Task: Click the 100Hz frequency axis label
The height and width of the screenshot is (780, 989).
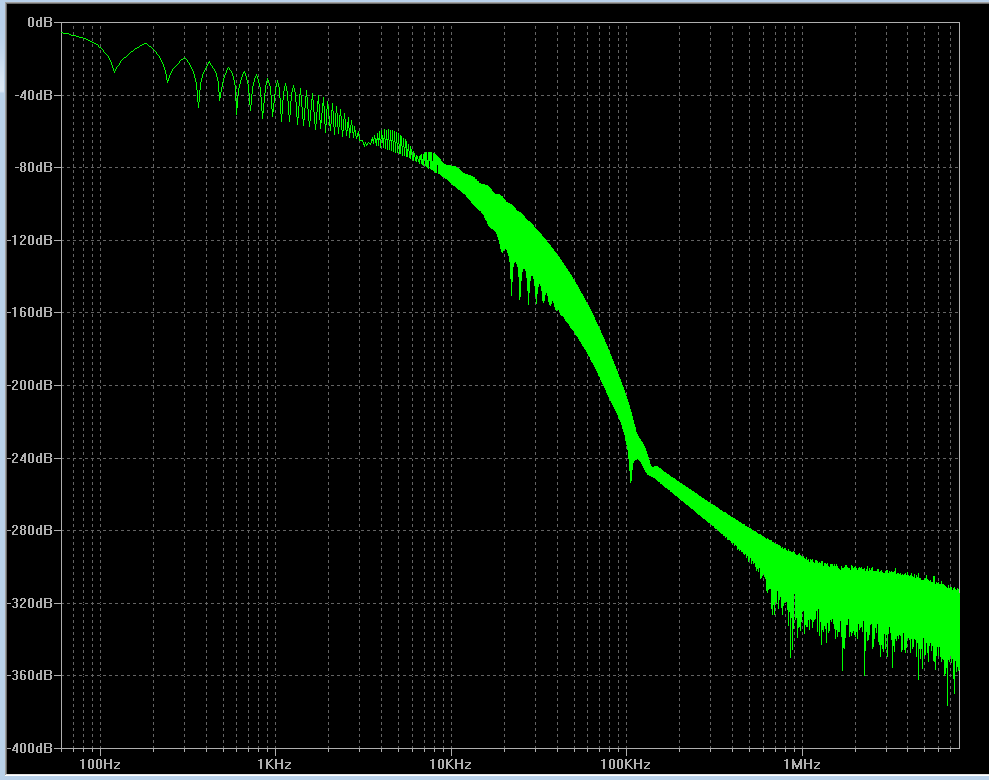Action: point(100,764)
